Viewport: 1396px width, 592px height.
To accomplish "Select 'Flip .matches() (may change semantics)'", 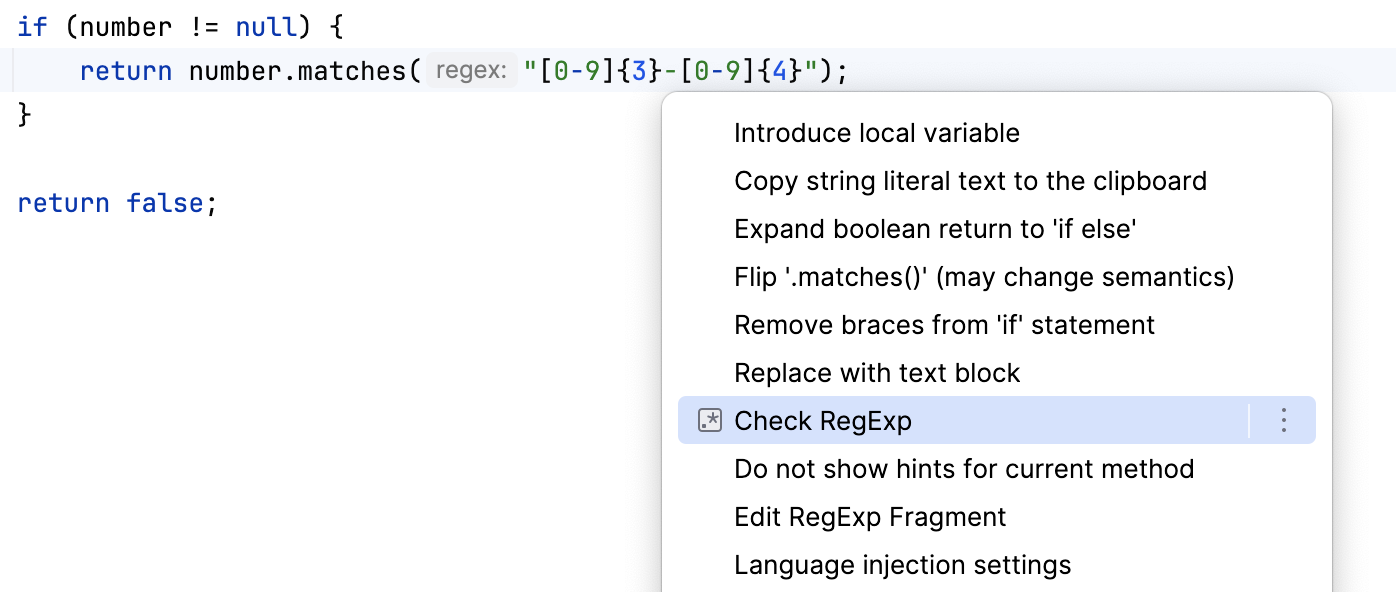I will click(x=984, y=276).
